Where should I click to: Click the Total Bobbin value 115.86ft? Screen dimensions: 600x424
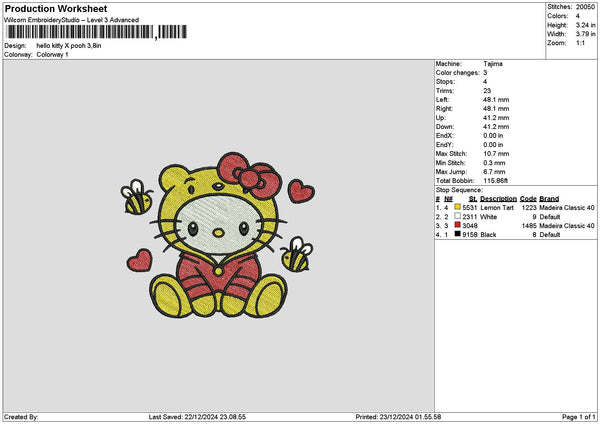[x=496, y=181]
